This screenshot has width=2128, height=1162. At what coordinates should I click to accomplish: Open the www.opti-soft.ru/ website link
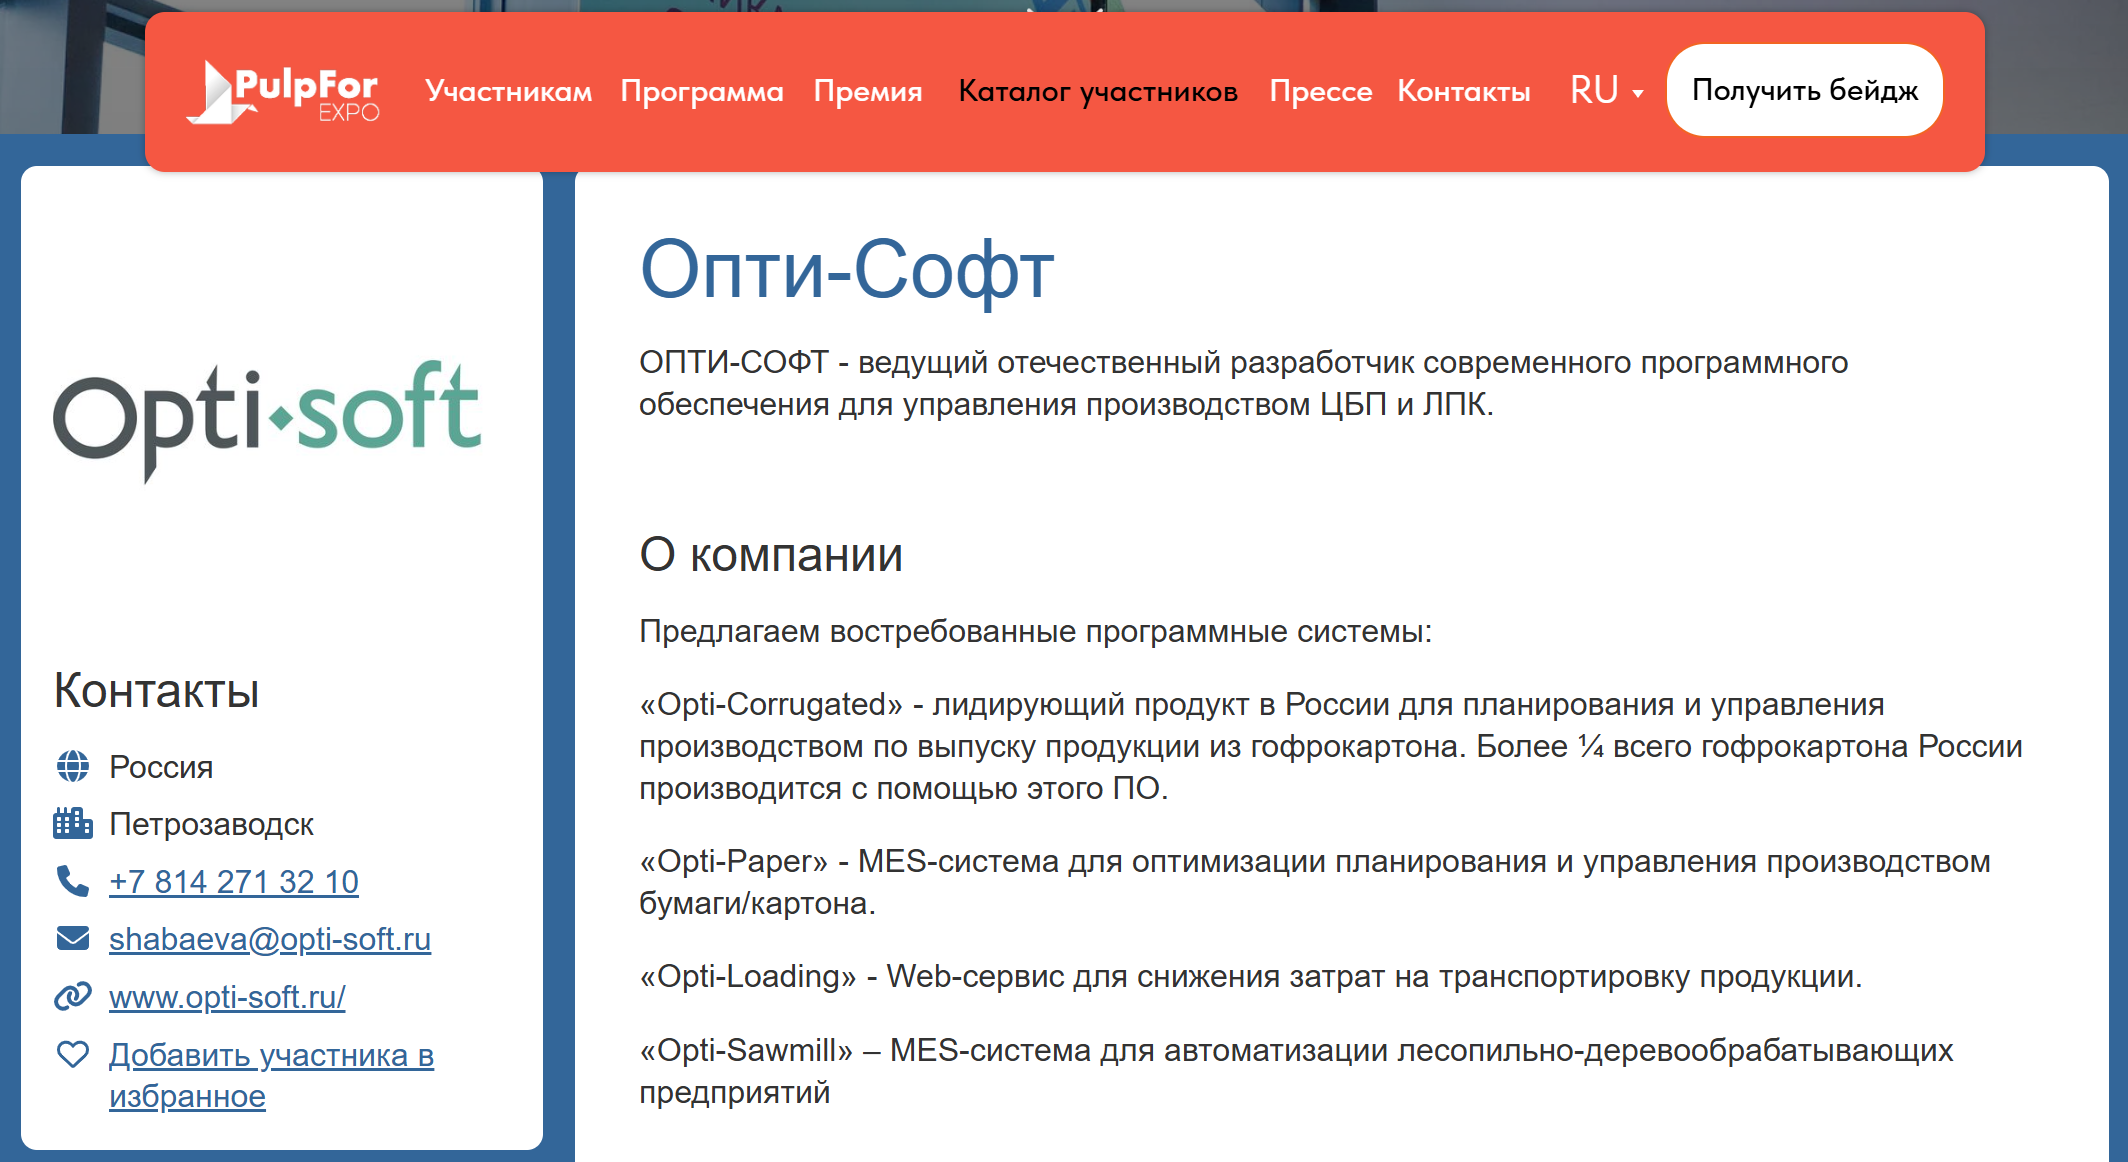[x=227, y=997]
